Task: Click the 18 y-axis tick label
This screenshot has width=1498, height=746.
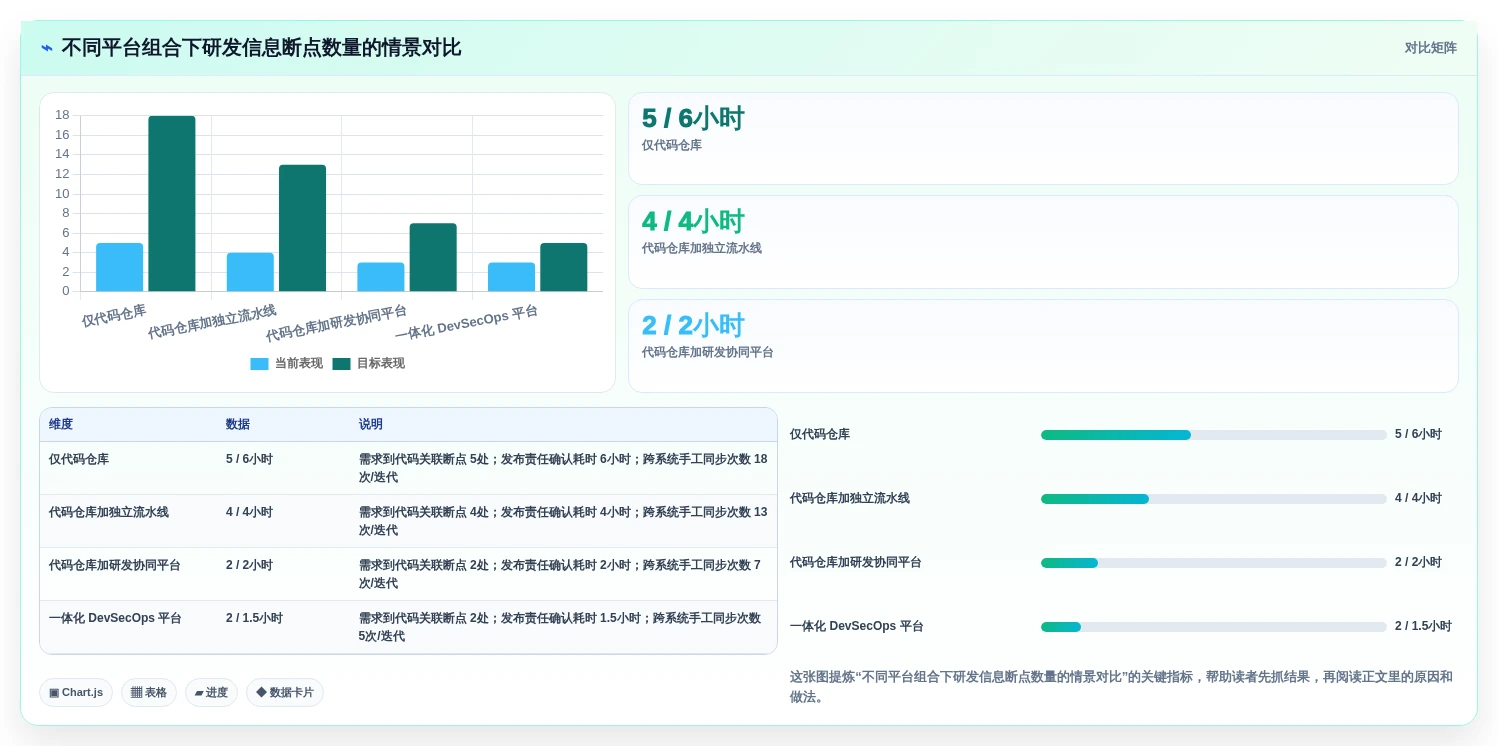Action: tap(62, 115)
